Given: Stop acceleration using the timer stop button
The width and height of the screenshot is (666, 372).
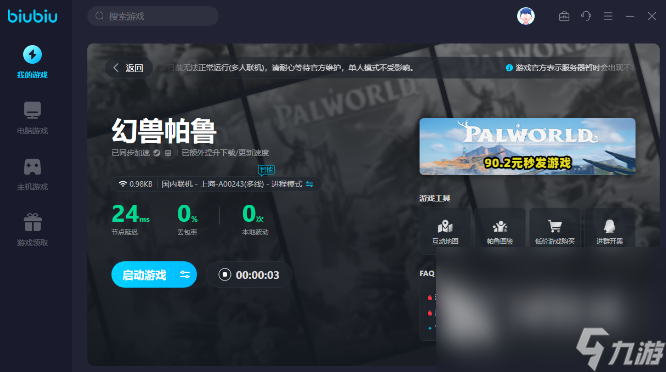Looking at the screenshot, I should click(225, 275).
